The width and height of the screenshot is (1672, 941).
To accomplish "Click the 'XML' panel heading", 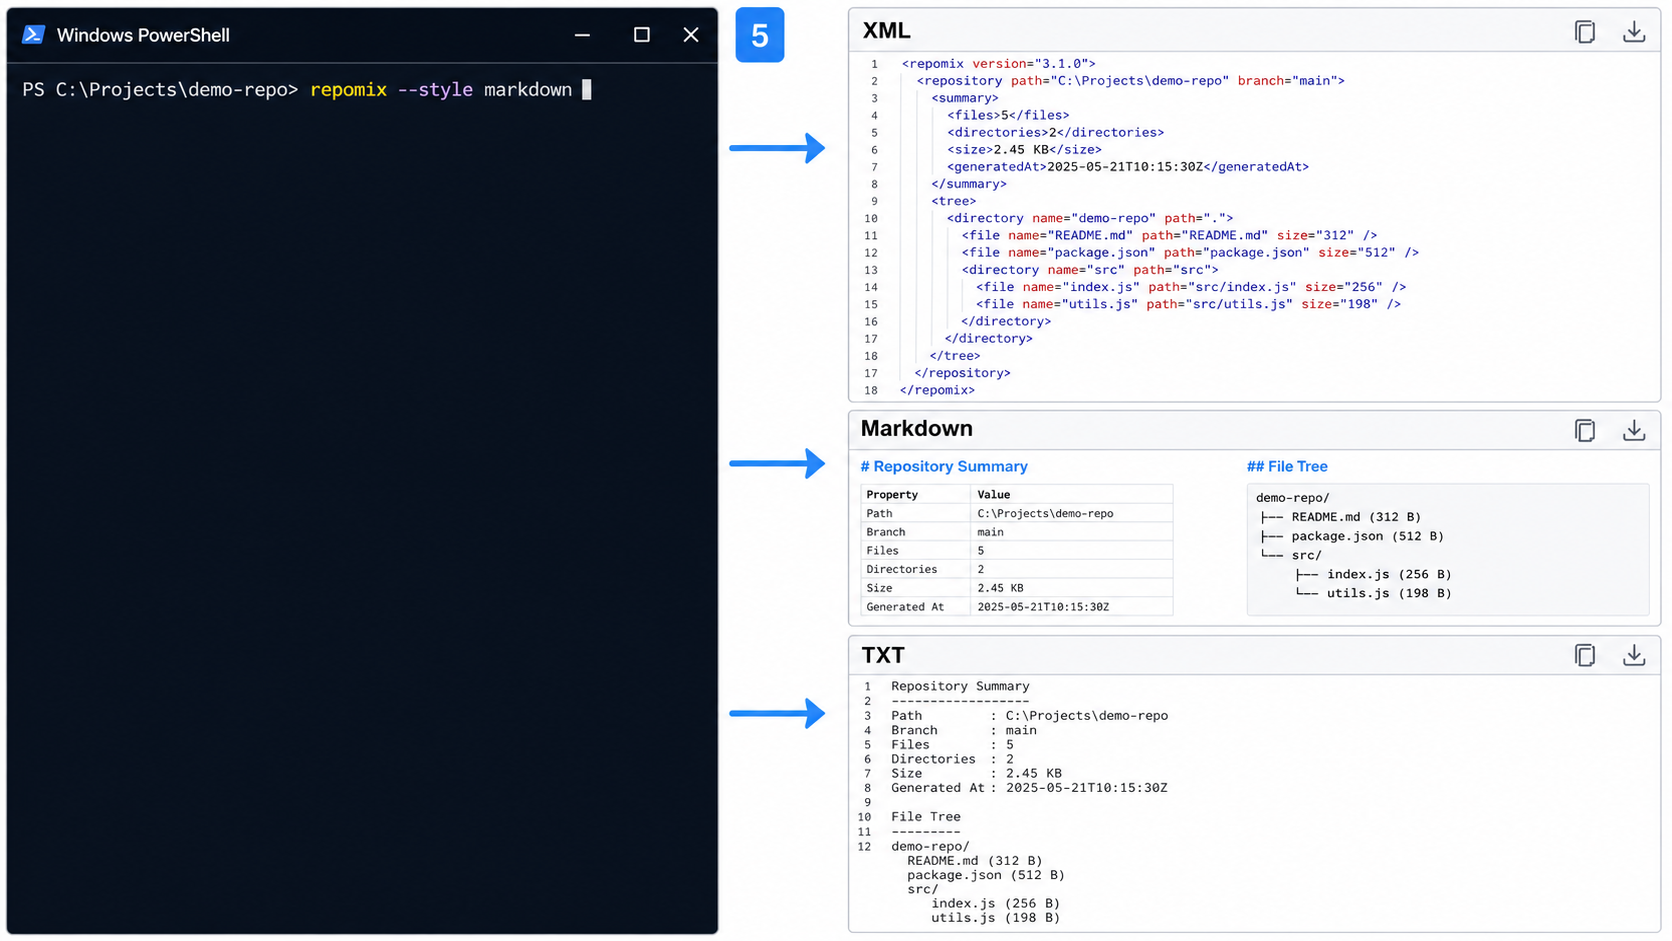I will [886, 31].
